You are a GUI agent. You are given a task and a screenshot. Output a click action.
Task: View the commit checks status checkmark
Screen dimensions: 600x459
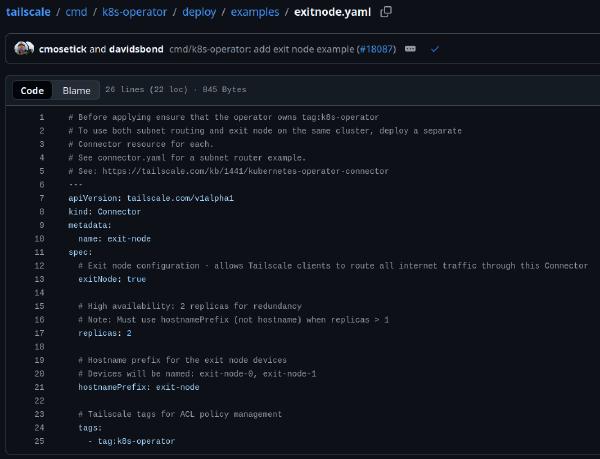click(x=434, y=49)
